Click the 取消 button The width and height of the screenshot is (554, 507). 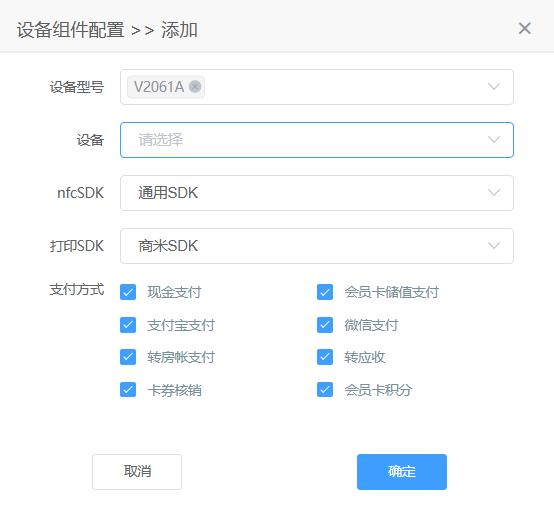point(137,472)
